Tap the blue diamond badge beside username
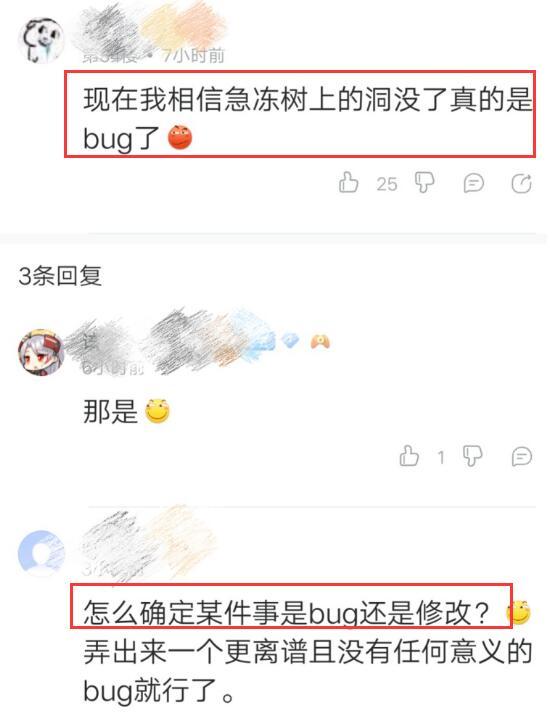The image size is (552, 713). coord(290,340)
